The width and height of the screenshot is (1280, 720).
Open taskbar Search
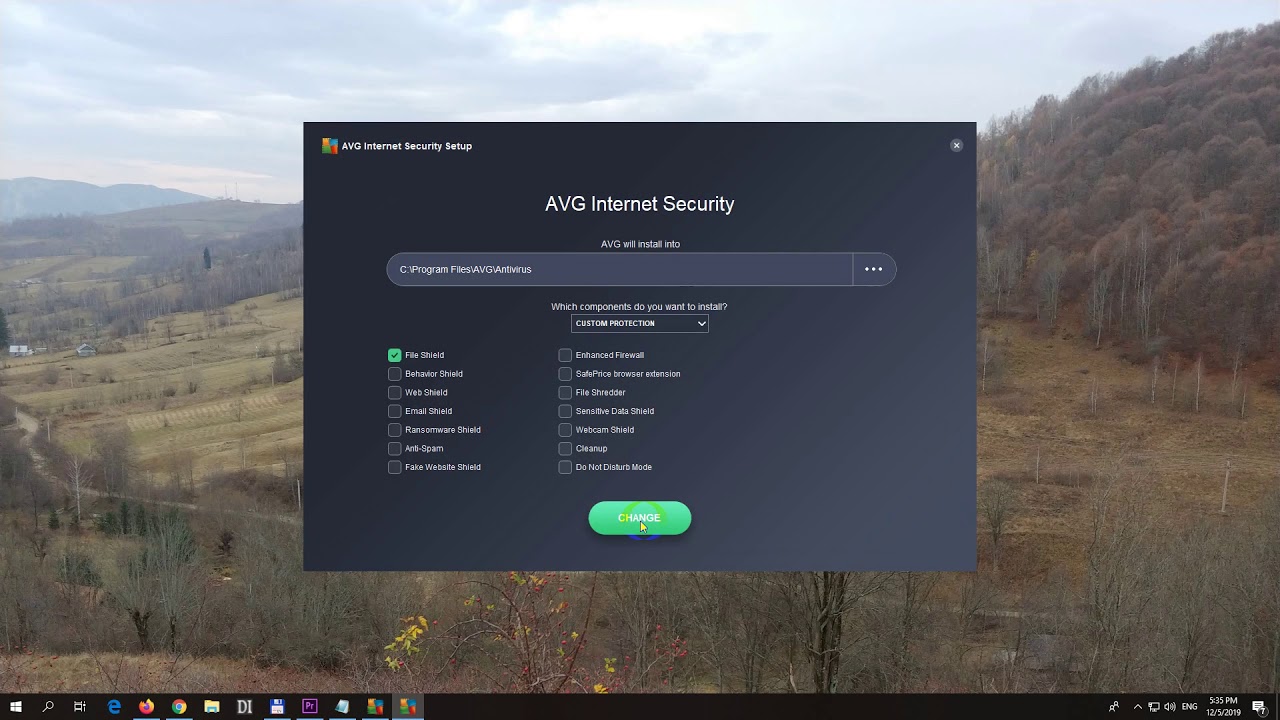tap(48, 706)
